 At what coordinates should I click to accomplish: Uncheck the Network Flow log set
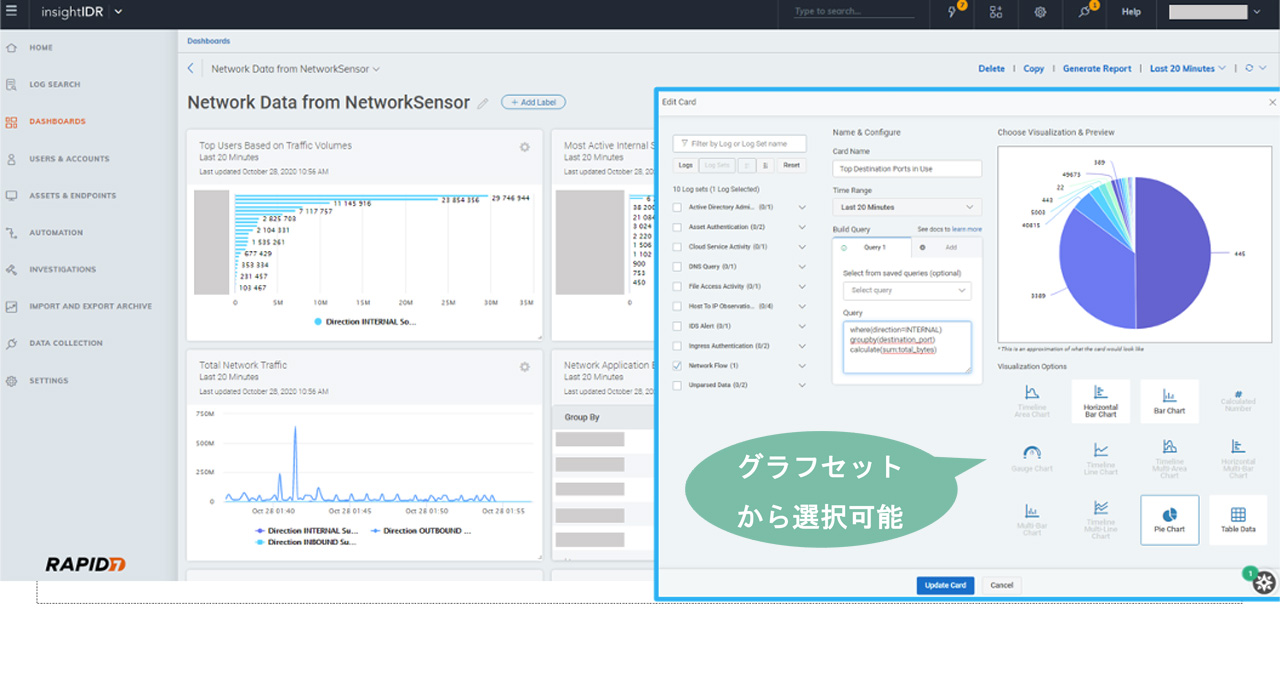click(x=677, y=366)
